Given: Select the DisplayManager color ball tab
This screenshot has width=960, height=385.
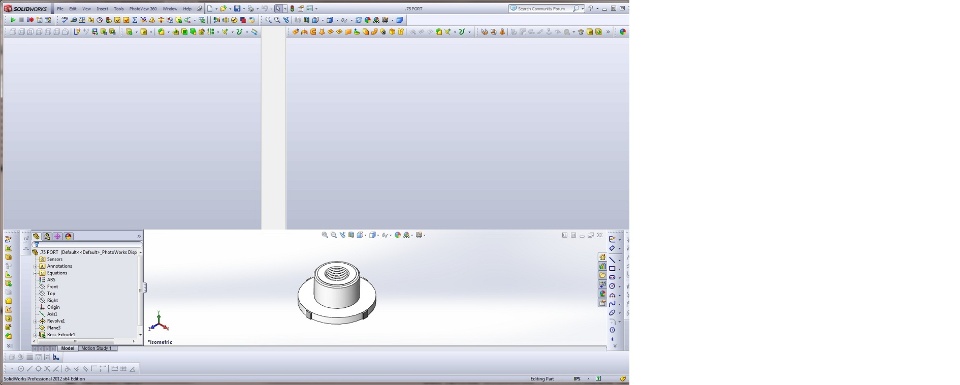Looking at the screenshot, I should click(x=69, y=236).
